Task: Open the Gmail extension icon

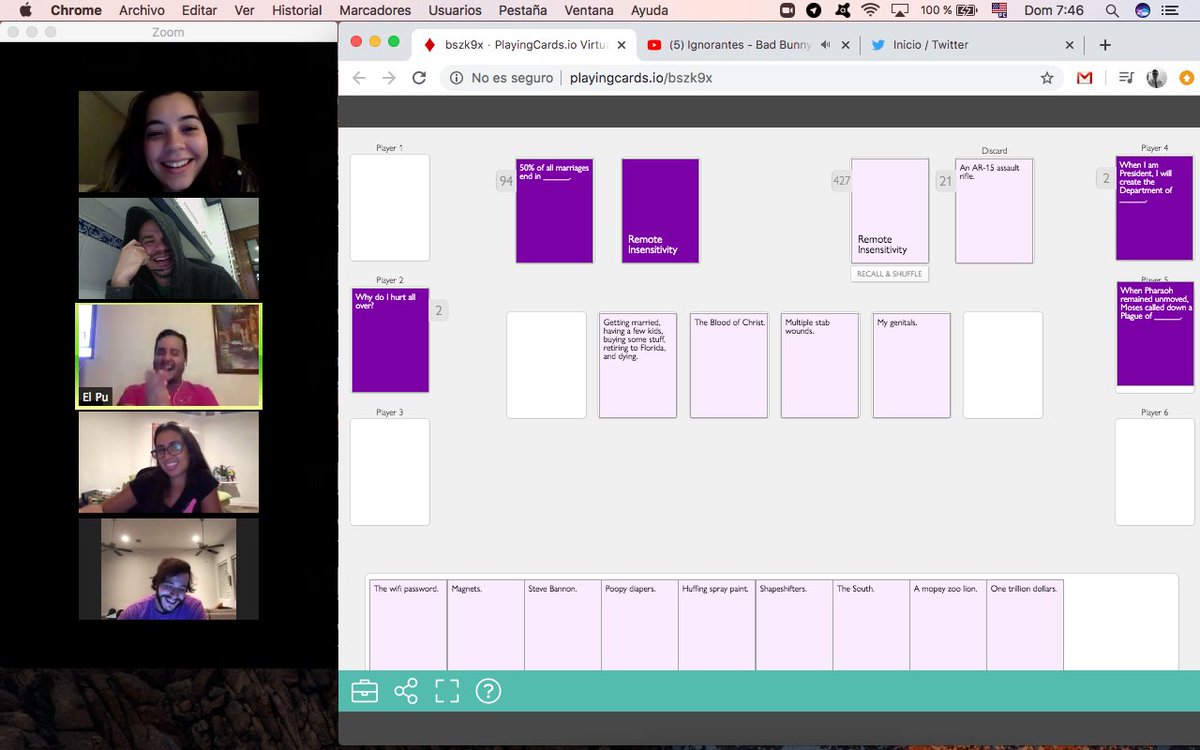Action: pyautogui.click(x=1085, y=78)
